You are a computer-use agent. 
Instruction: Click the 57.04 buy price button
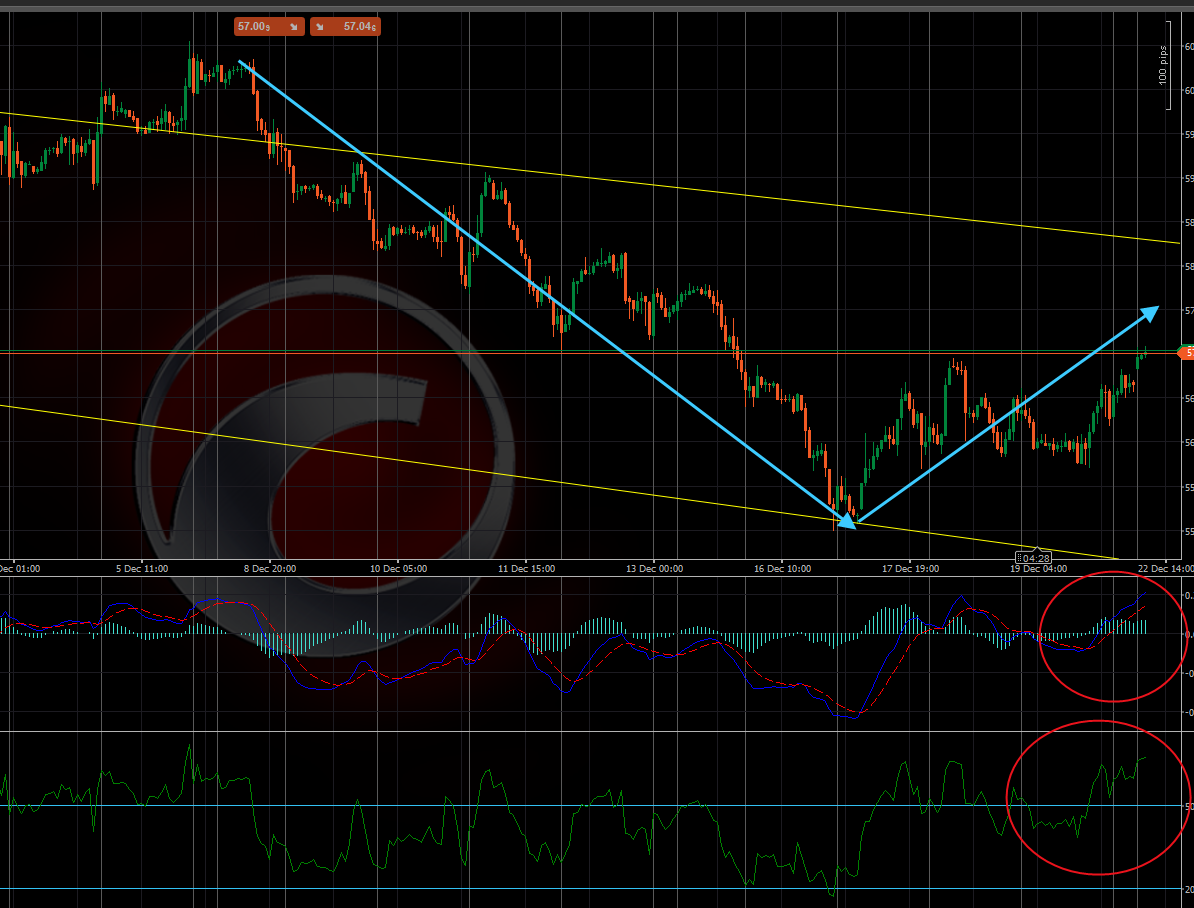[x=345, y=27]
